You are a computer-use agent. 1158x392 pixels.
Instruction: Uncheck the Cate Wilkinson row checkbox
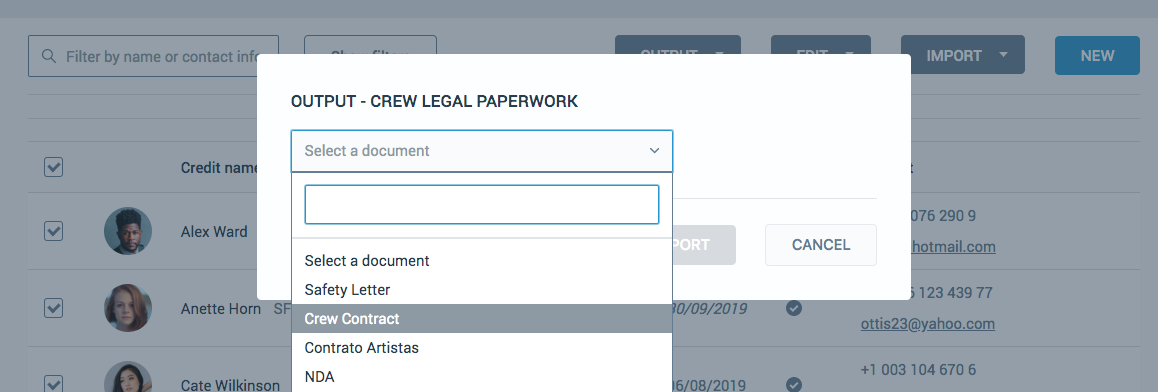click(x=53, y=384)
